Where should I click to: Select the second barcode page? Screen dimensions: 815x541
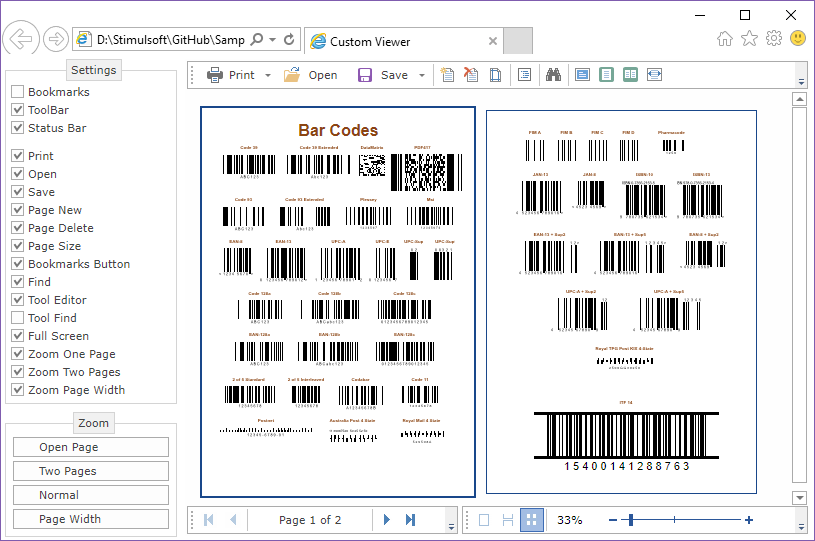pos(621,302)
